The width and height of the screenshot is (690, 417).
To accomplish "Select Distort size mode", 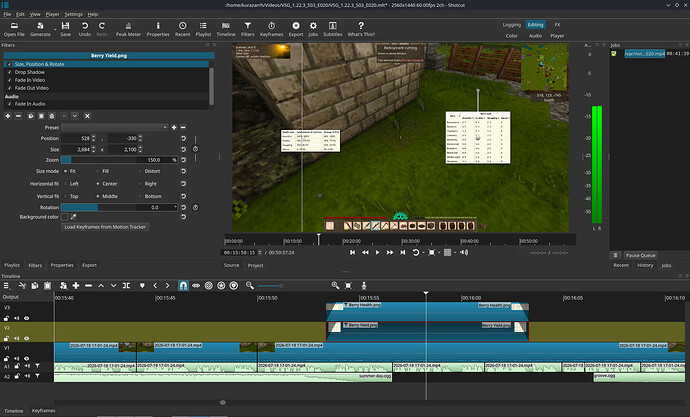I will (x=140, y=171).
